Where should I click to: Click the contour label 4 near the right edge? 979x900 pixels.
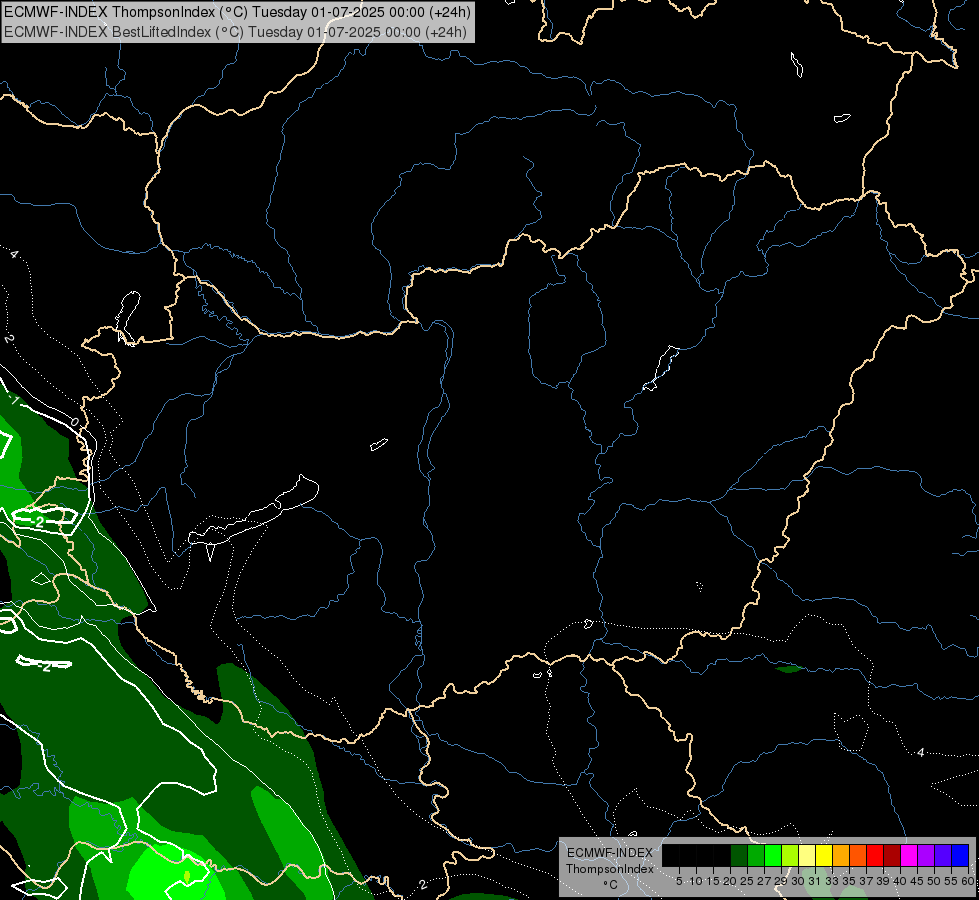pyautogui.click(x=920, y=752)
